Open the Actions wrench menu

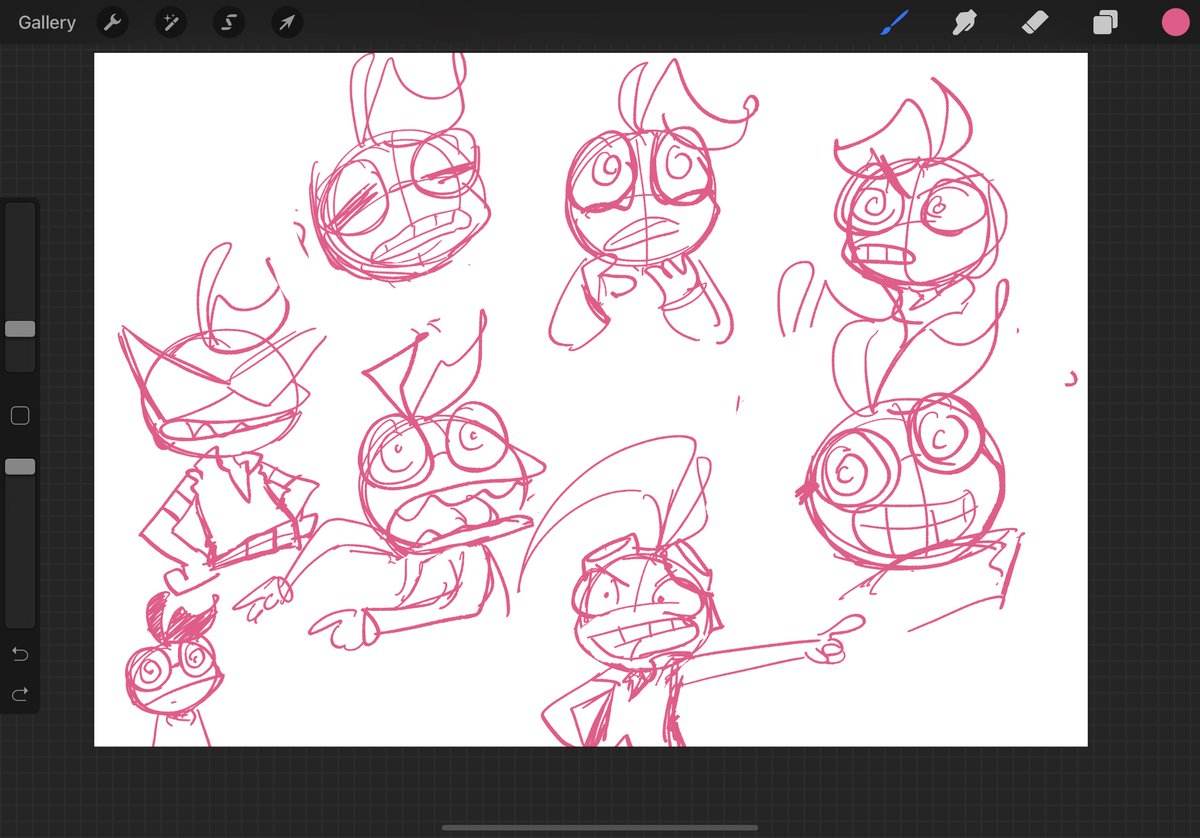pyautogui.click(x=112, y=23)
